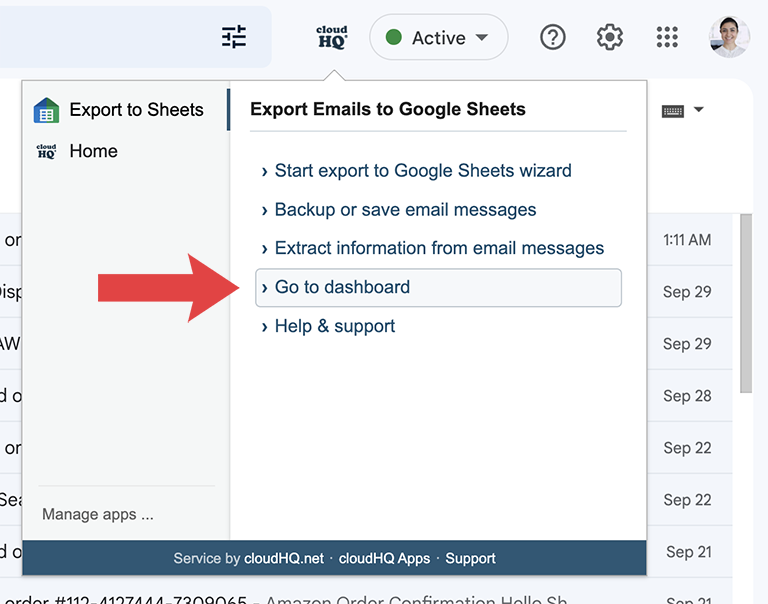The image size is (768, 604).
Task: Click the Sep 28 email date
Action: 687,396
